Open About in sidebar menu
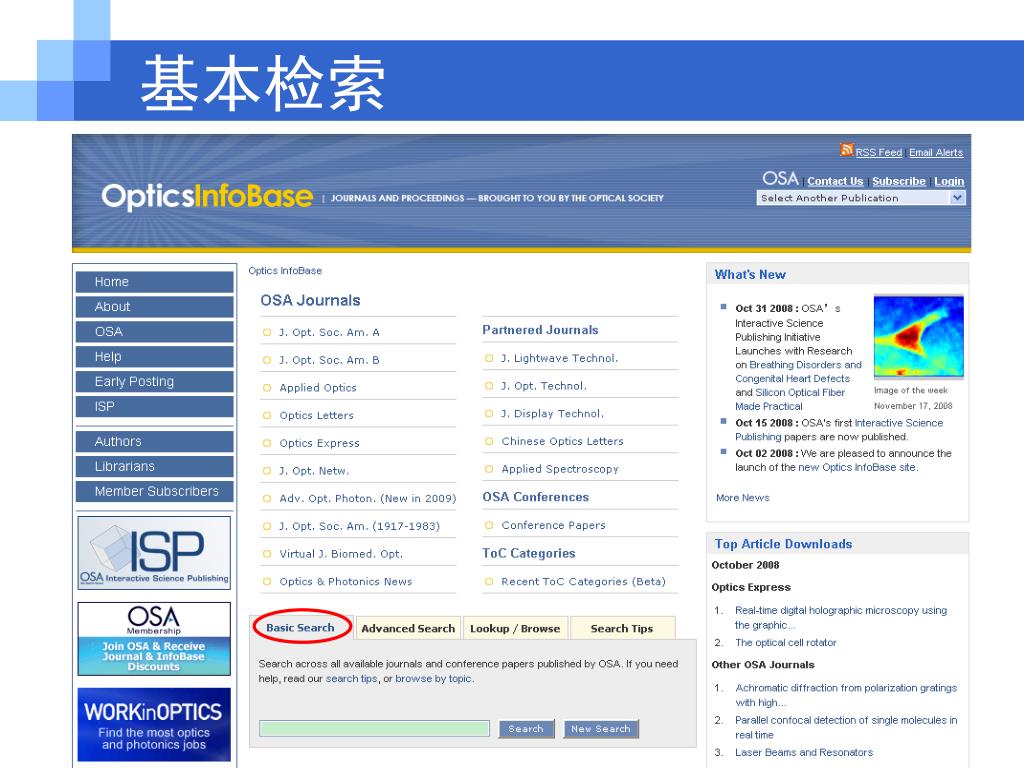Screen dimensions: 1024x768 pos(154,306)
